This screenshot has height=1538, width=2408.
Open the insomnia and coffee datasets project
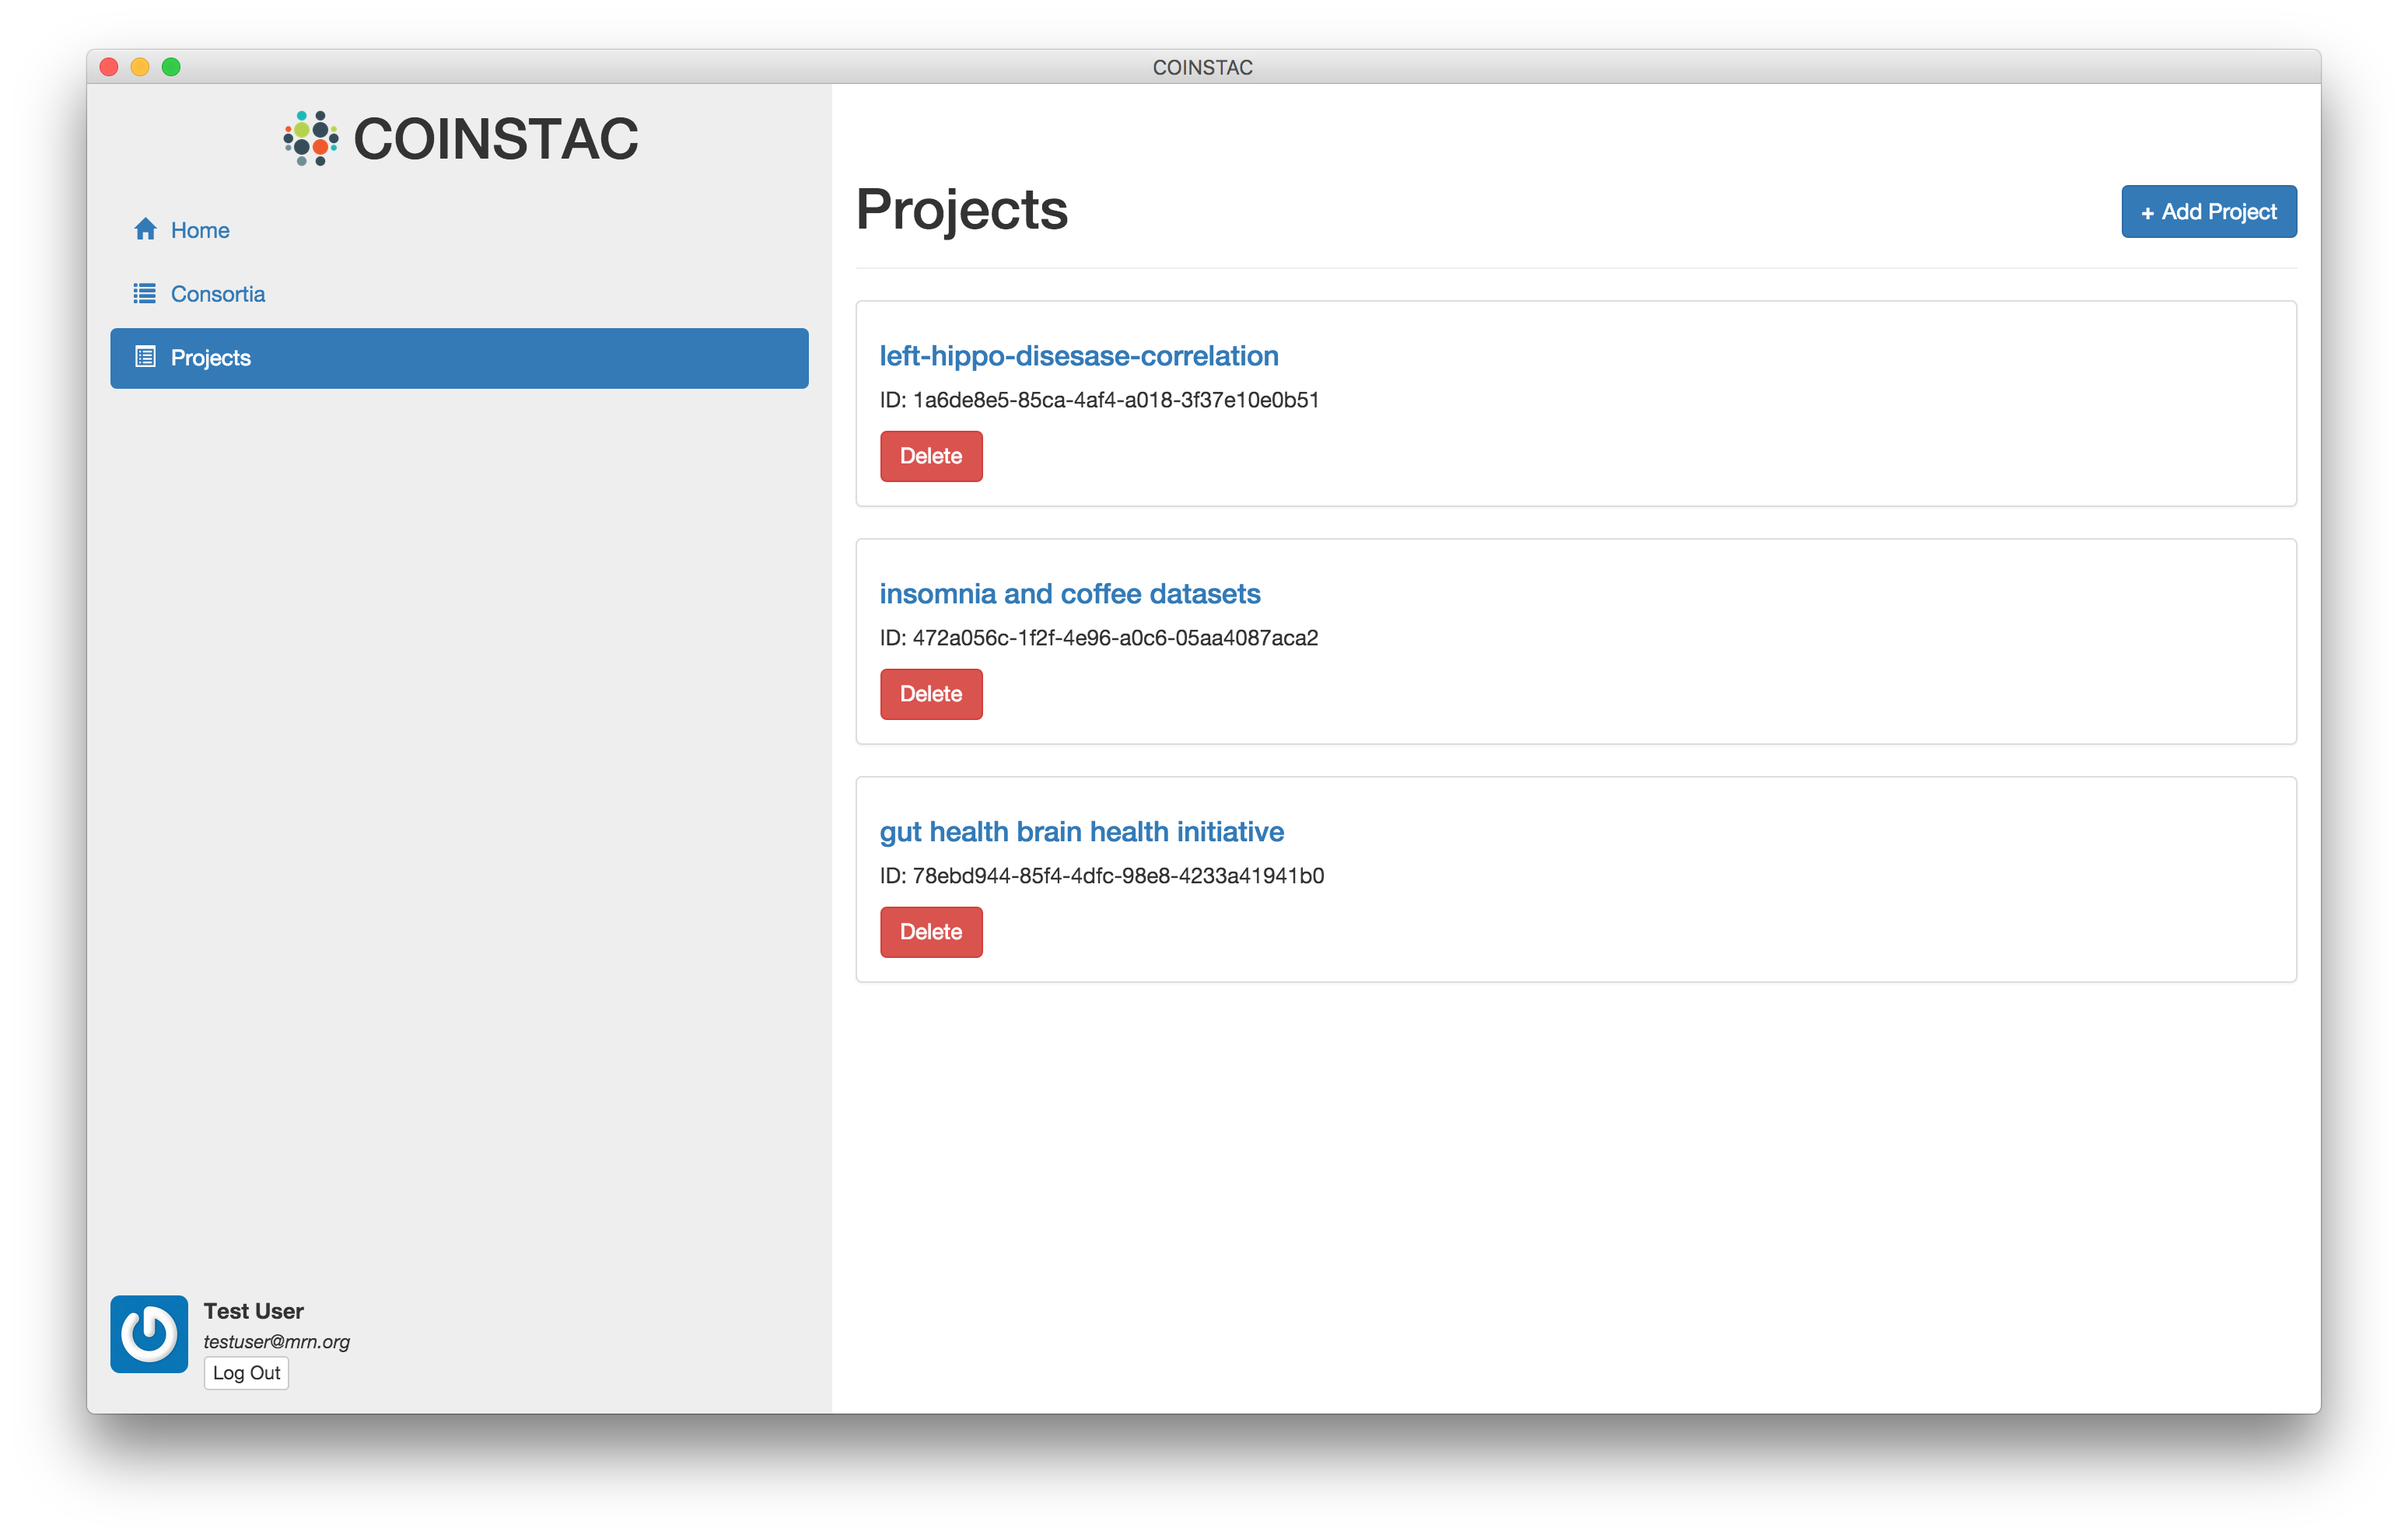tap(1069, 594)
